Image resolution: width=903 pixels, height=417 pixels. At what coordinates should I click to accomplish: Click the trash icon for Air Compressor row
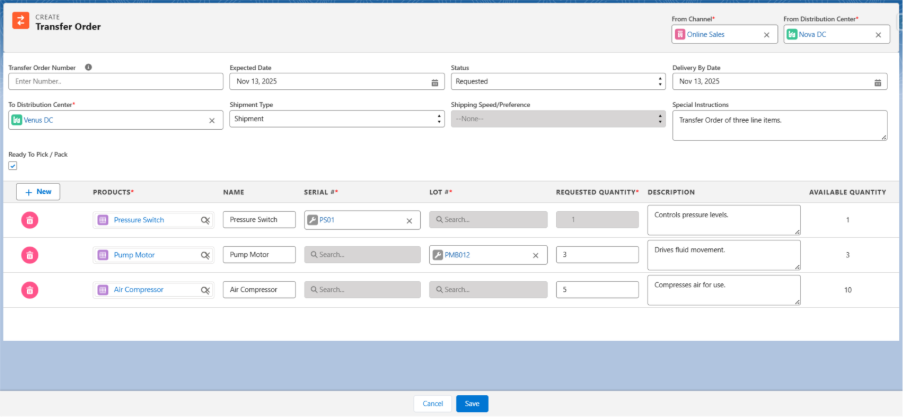coord(30,290)
